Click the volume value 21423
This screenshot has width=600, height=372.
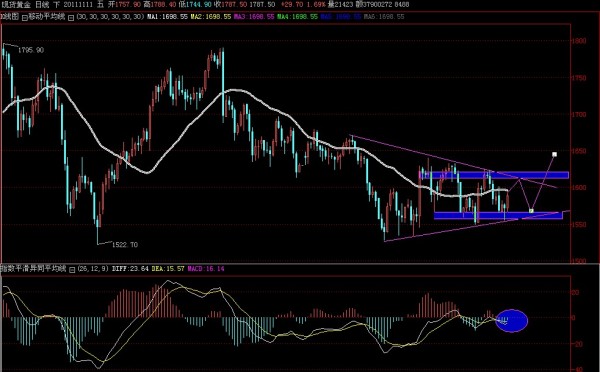point(344,5)
